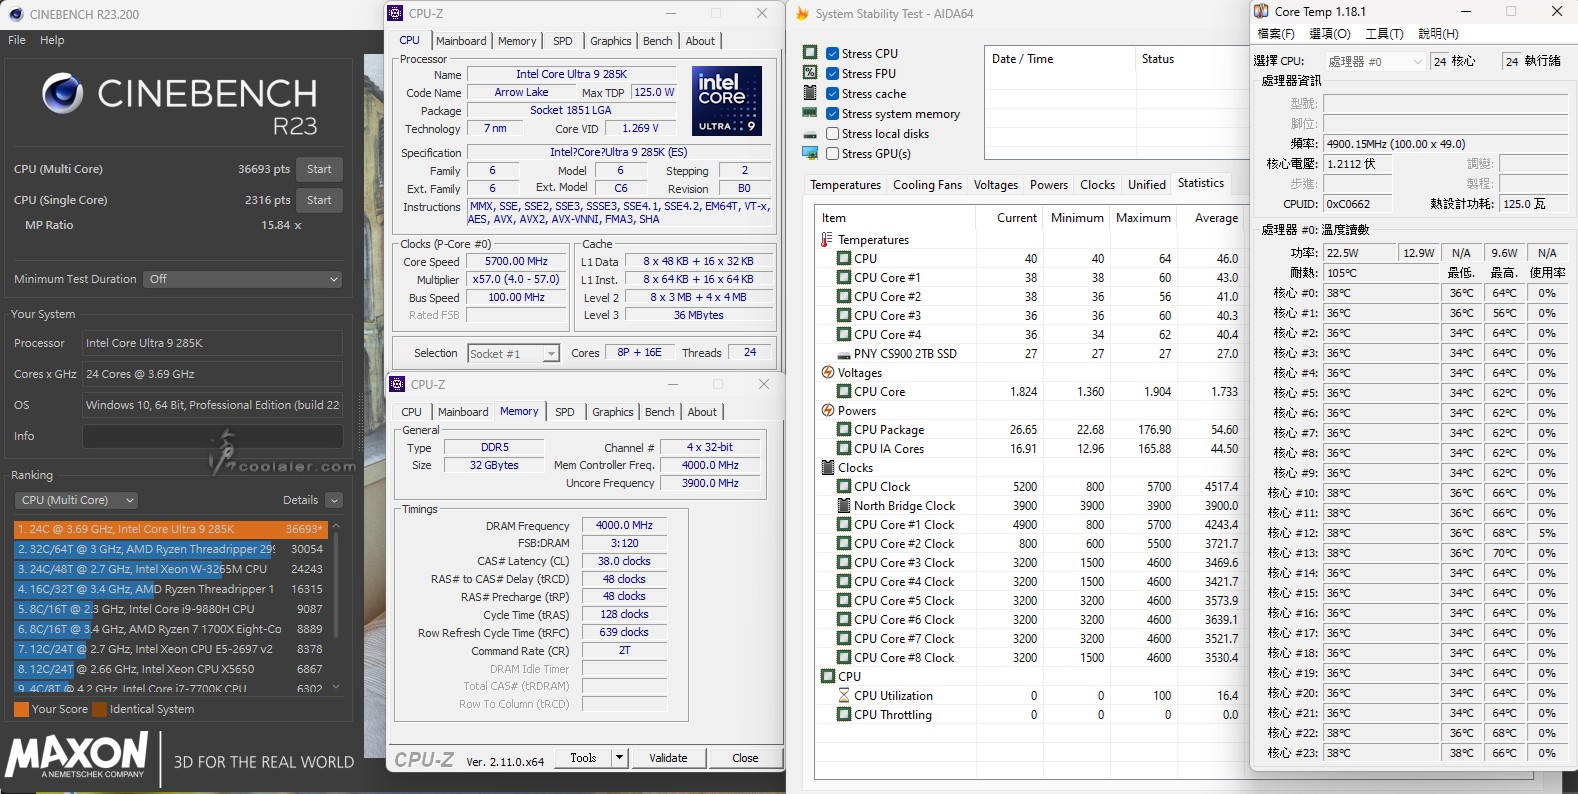Click the Stress system memory RAM icon
The width and height of the screenshot is (1578, 794).
(810, 113)
